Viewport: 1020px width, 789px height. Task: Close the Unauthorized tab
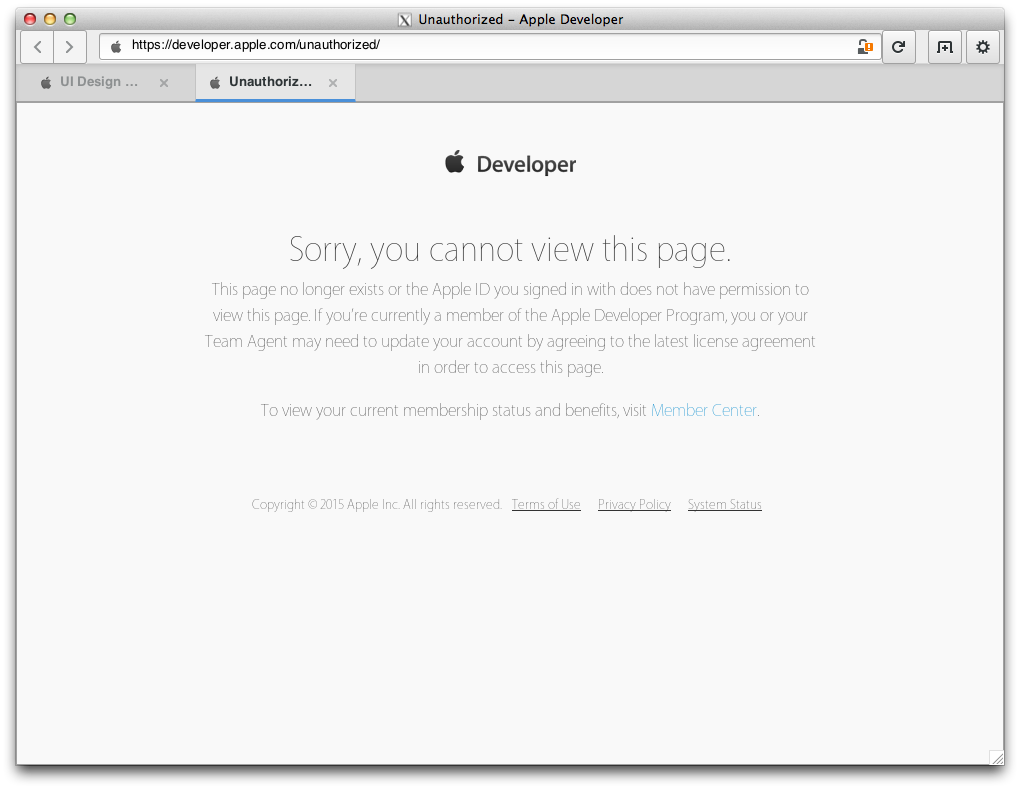333,83
